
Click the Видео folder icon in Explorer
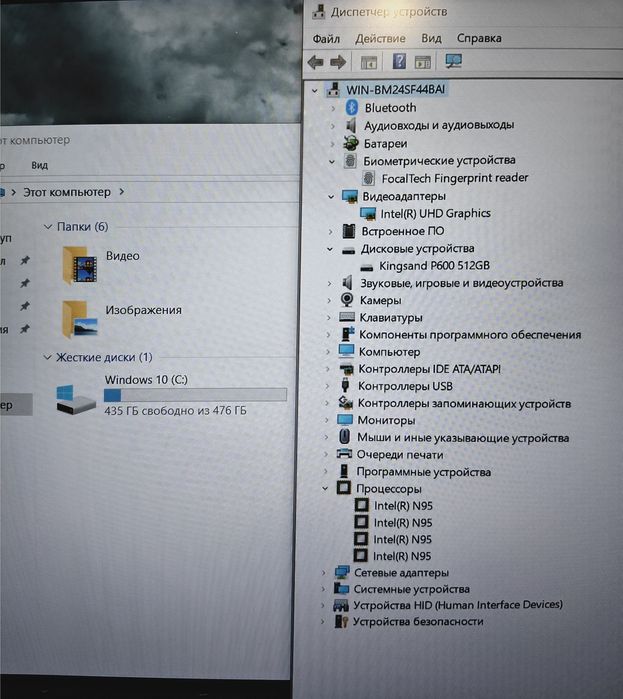pos(79,265)
